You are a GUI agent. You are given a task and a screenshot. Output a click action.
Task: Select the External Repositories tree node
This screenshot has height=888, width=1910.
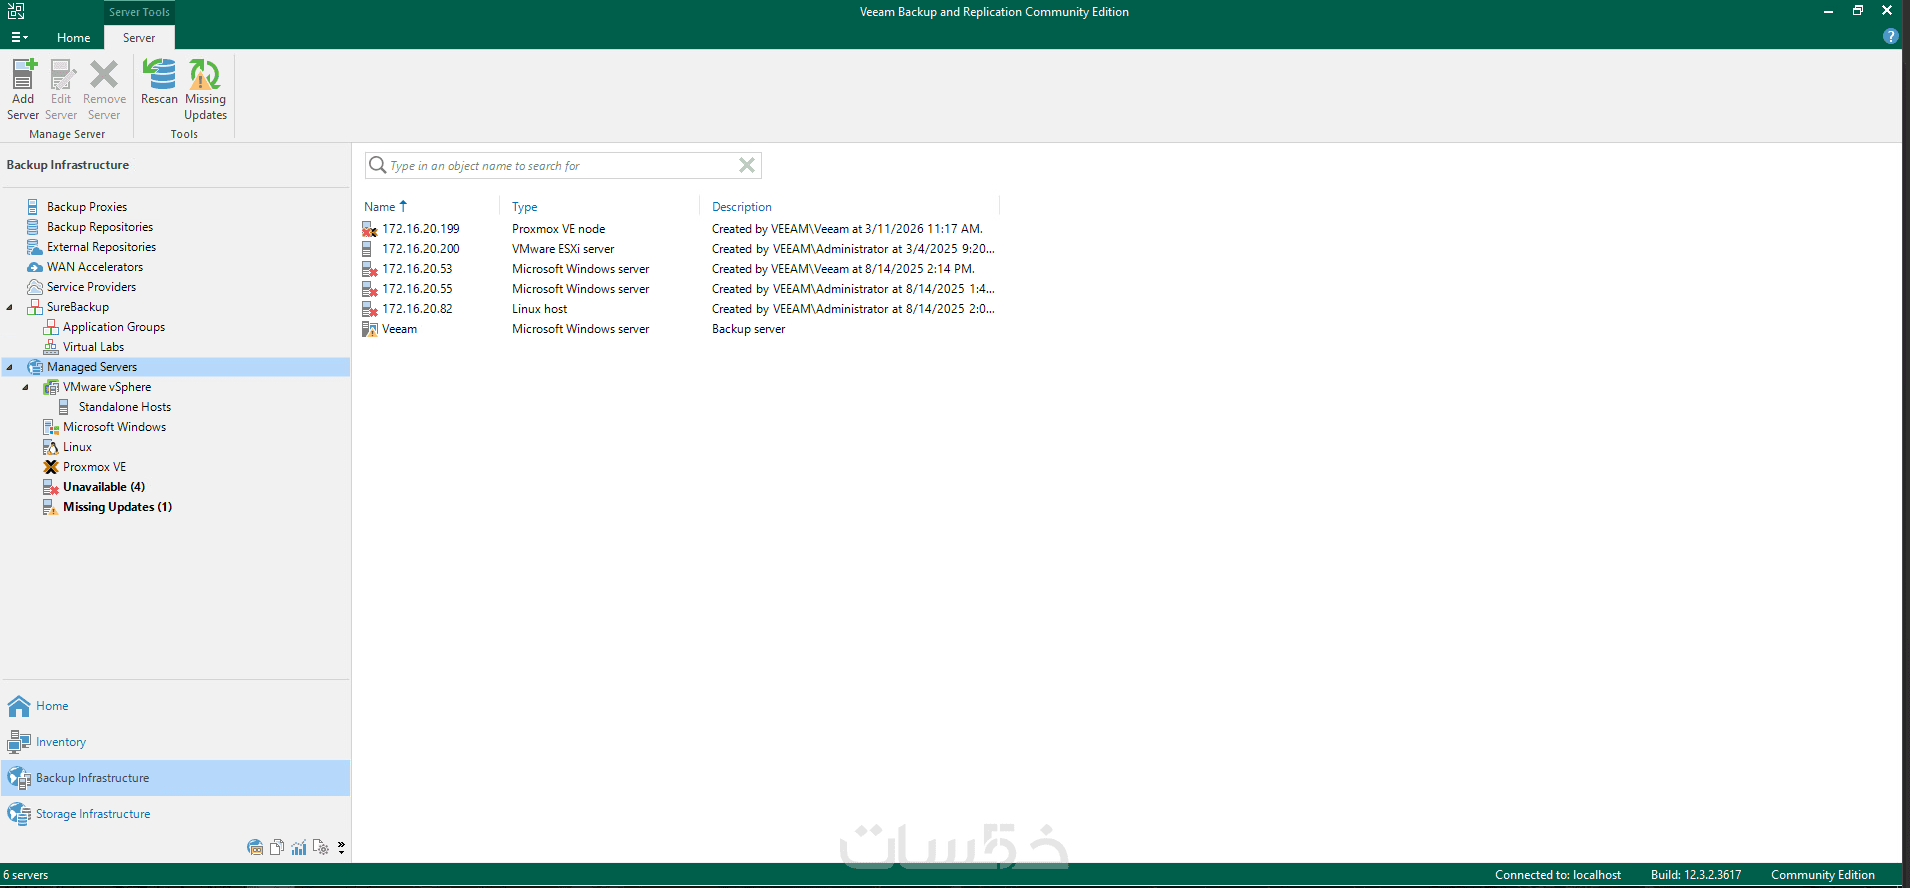tap(101, 247)
